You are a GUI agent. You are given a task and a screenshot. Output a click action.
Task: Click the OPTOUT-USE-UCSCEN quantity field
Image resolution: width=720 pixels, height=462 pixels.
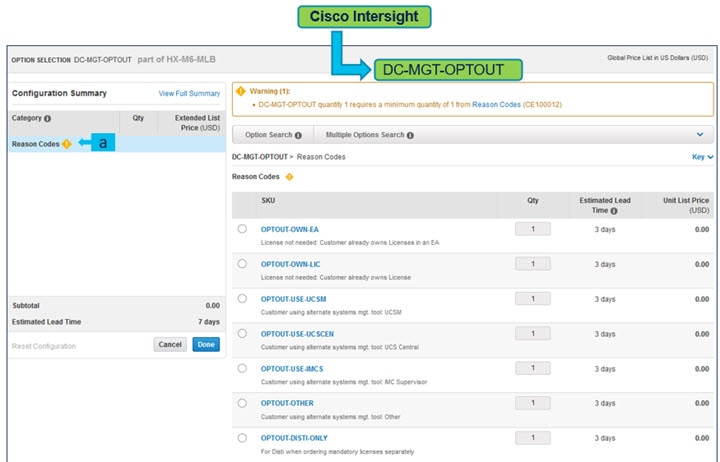coord(533,333)
